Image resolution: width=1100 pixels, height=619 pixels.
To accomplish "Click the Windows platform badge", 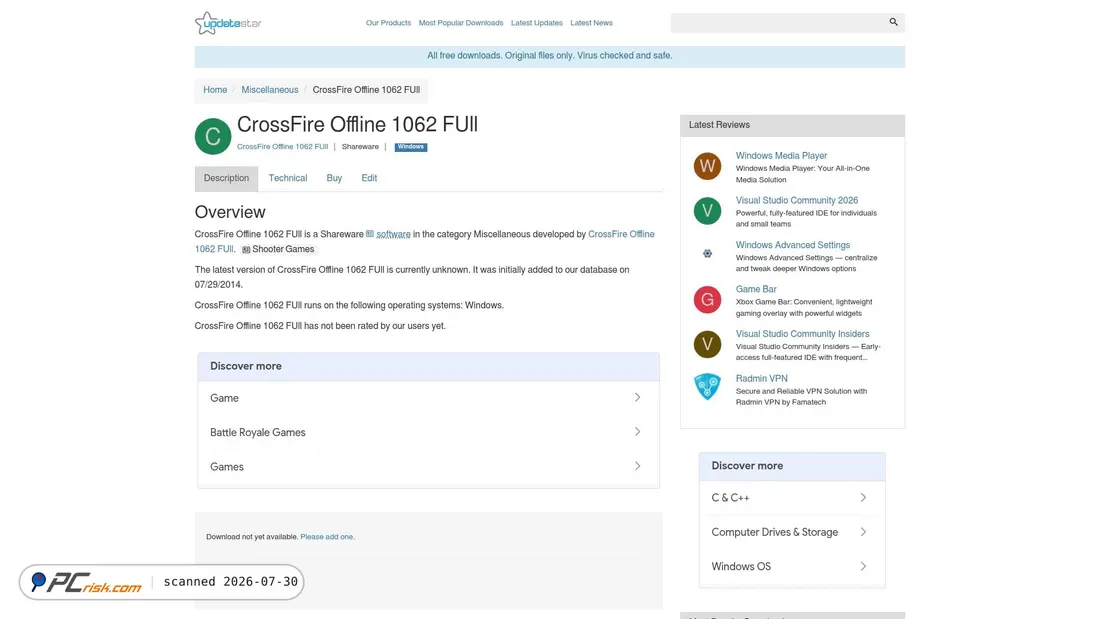I will pos(410,147).
